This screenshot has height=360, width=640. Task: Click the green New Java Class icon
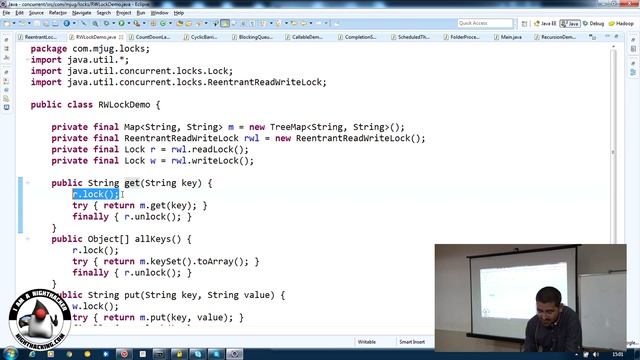pos(163,23)
